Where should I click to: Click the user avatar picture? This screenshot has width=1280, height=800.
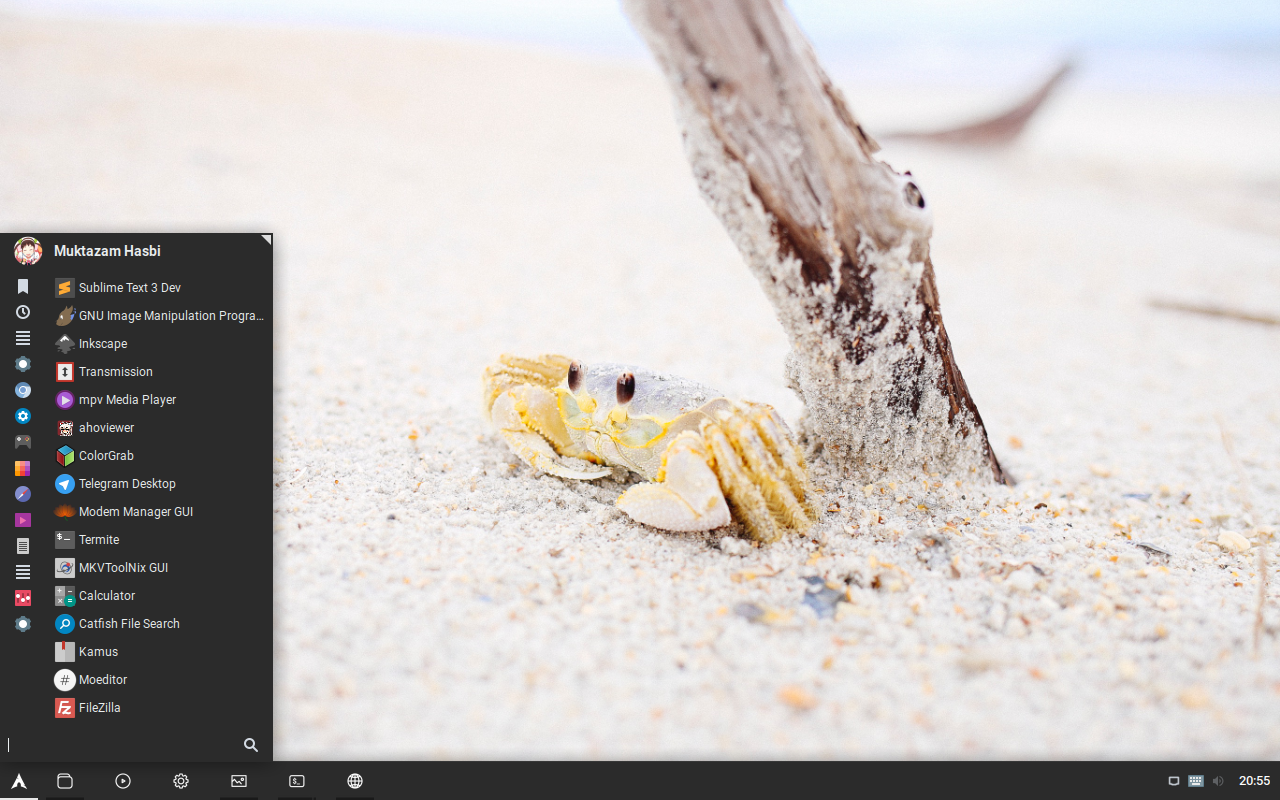coord(28,251)
